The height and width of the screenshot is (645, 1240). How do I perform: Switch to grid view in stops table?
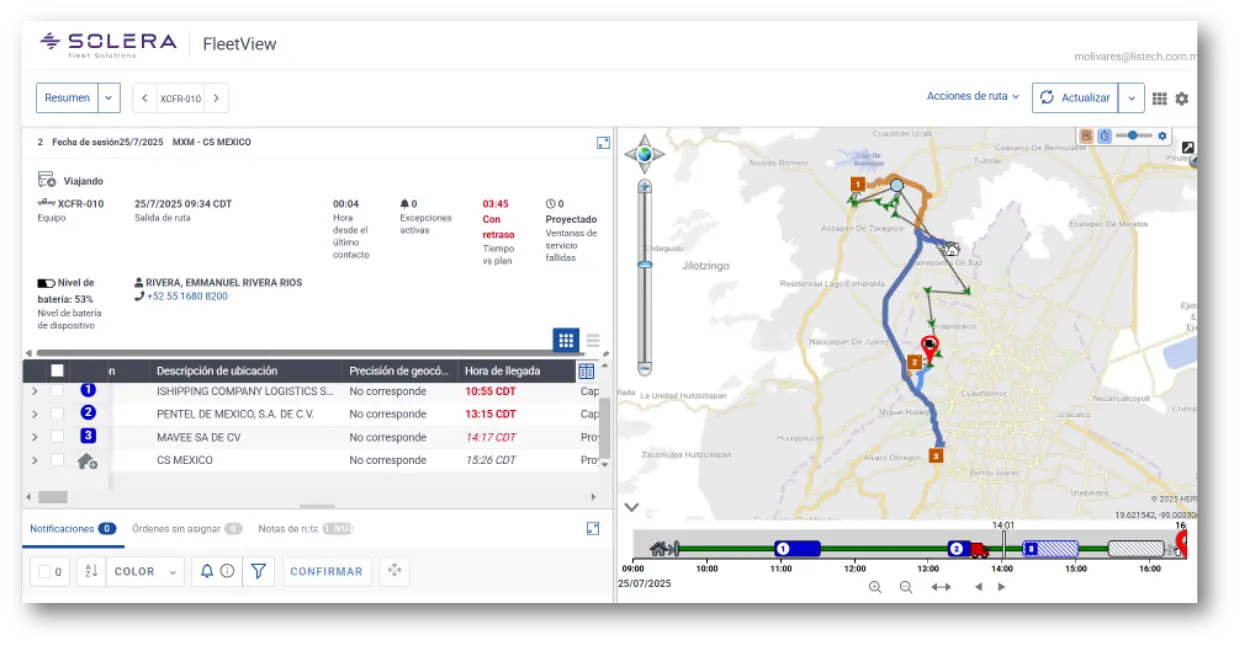coord(566,340)
